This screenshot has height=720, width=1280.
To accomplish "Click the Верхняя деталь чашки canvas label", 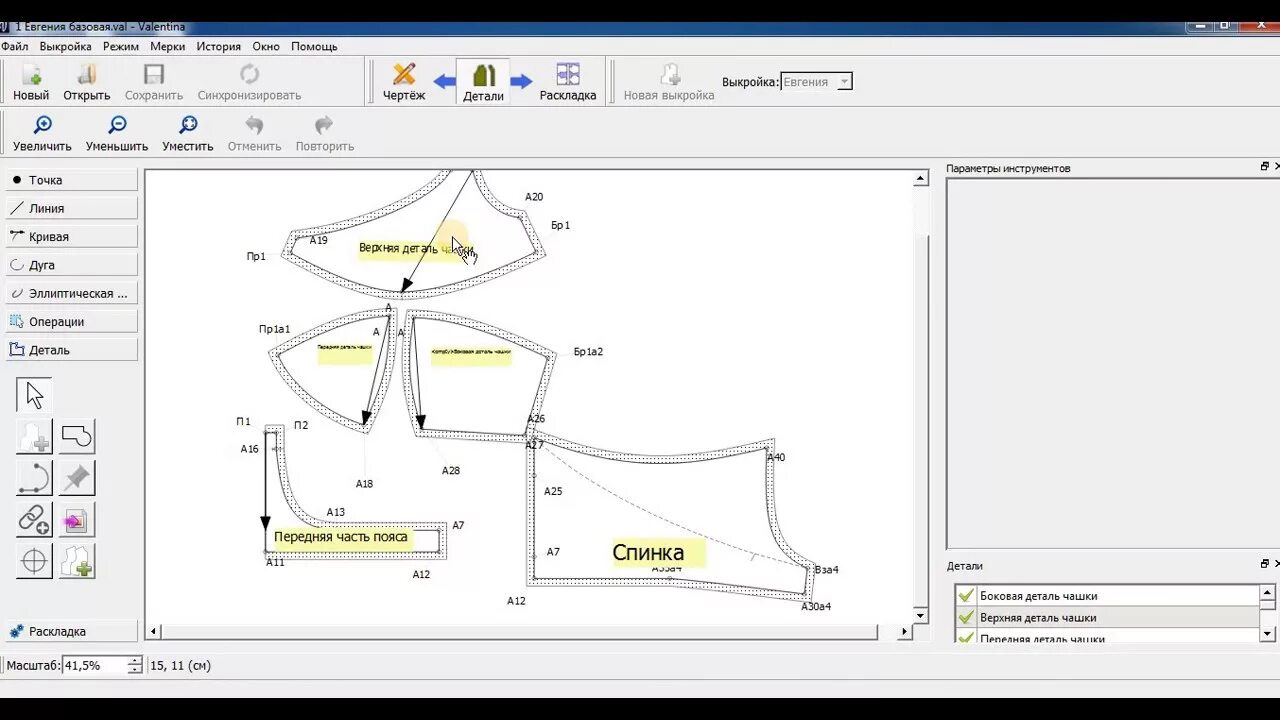I will pos(416,248).
